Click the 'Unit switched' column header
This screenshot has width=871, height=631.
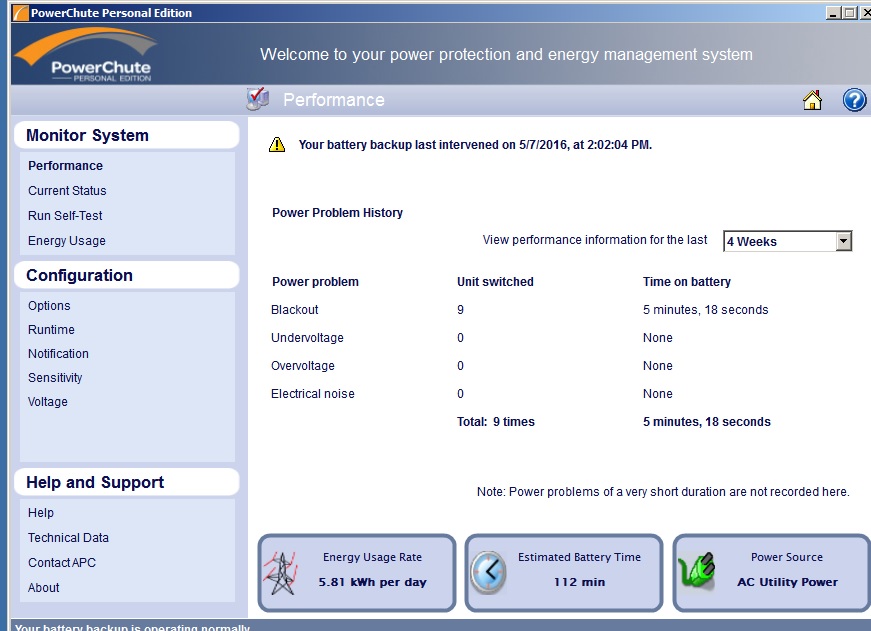click(495, 282)
